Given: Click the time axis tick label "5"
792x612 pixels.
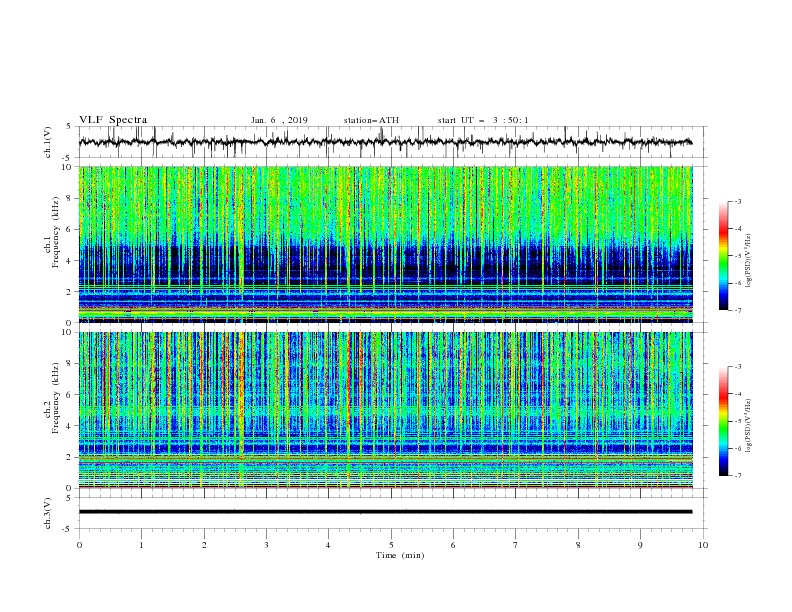Looking at the screenshot, I should pos(391,545).
